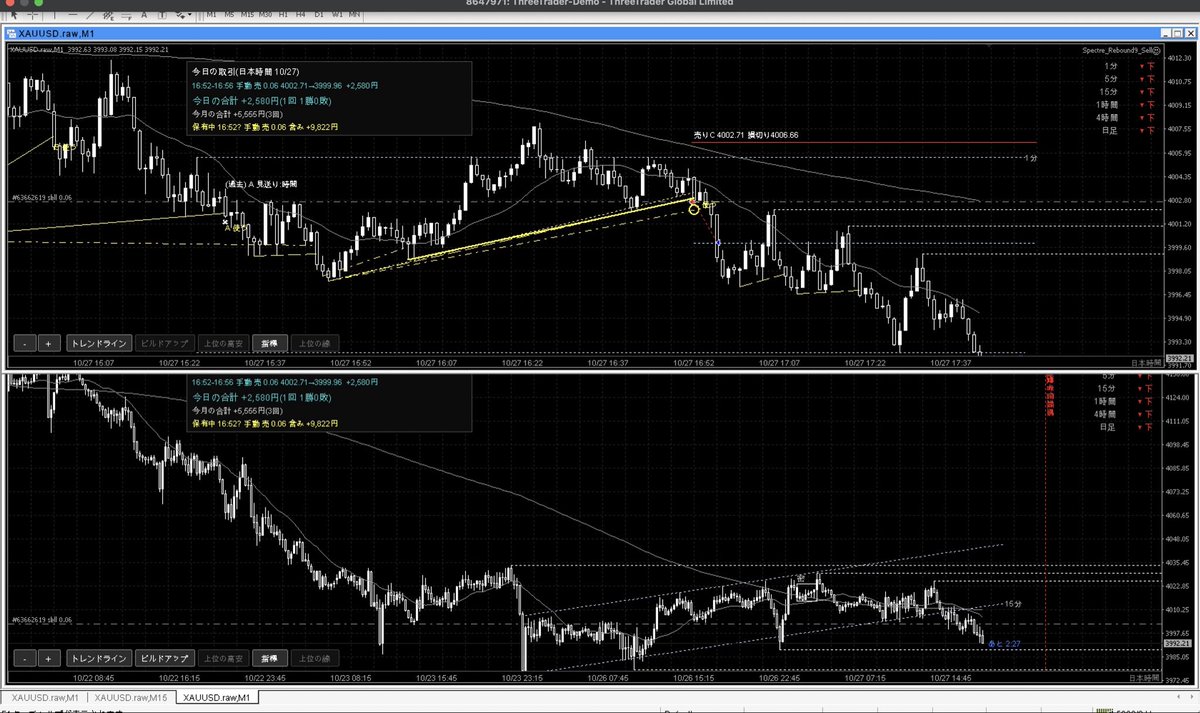Image resolution: width=1200 pixels, height=713 pixels.
Task: Switch chart timeframe to H1
Action: tap(283, 15)
